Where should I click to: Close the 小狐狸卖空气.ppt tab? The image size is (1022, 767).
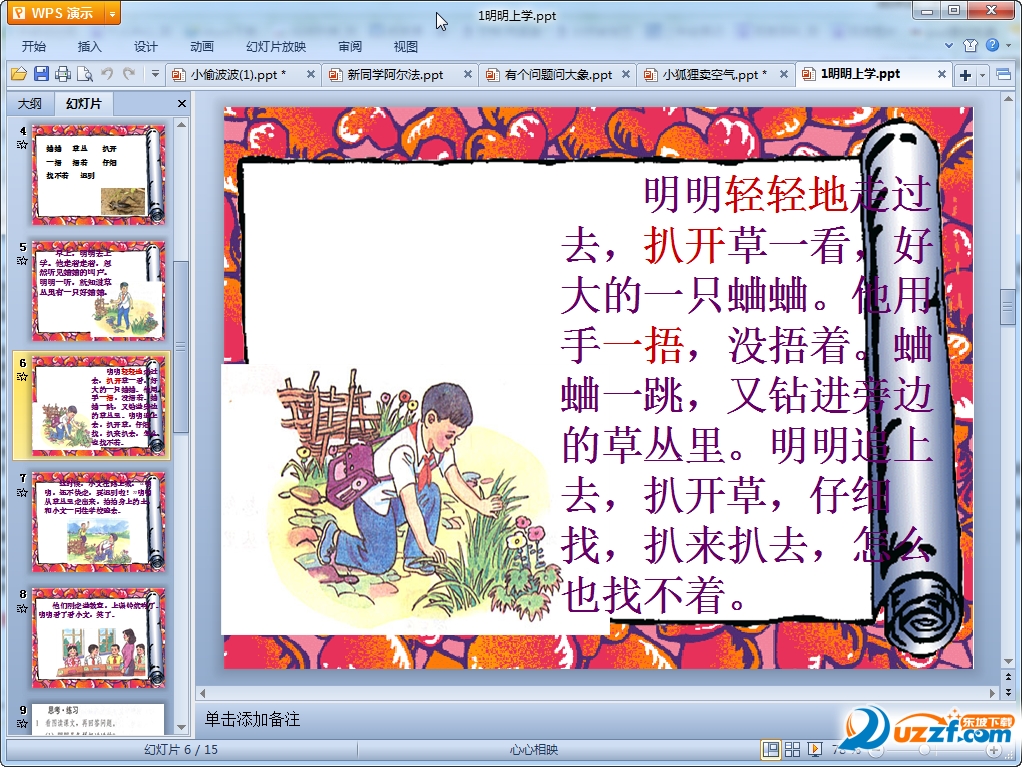pos(784,74)
